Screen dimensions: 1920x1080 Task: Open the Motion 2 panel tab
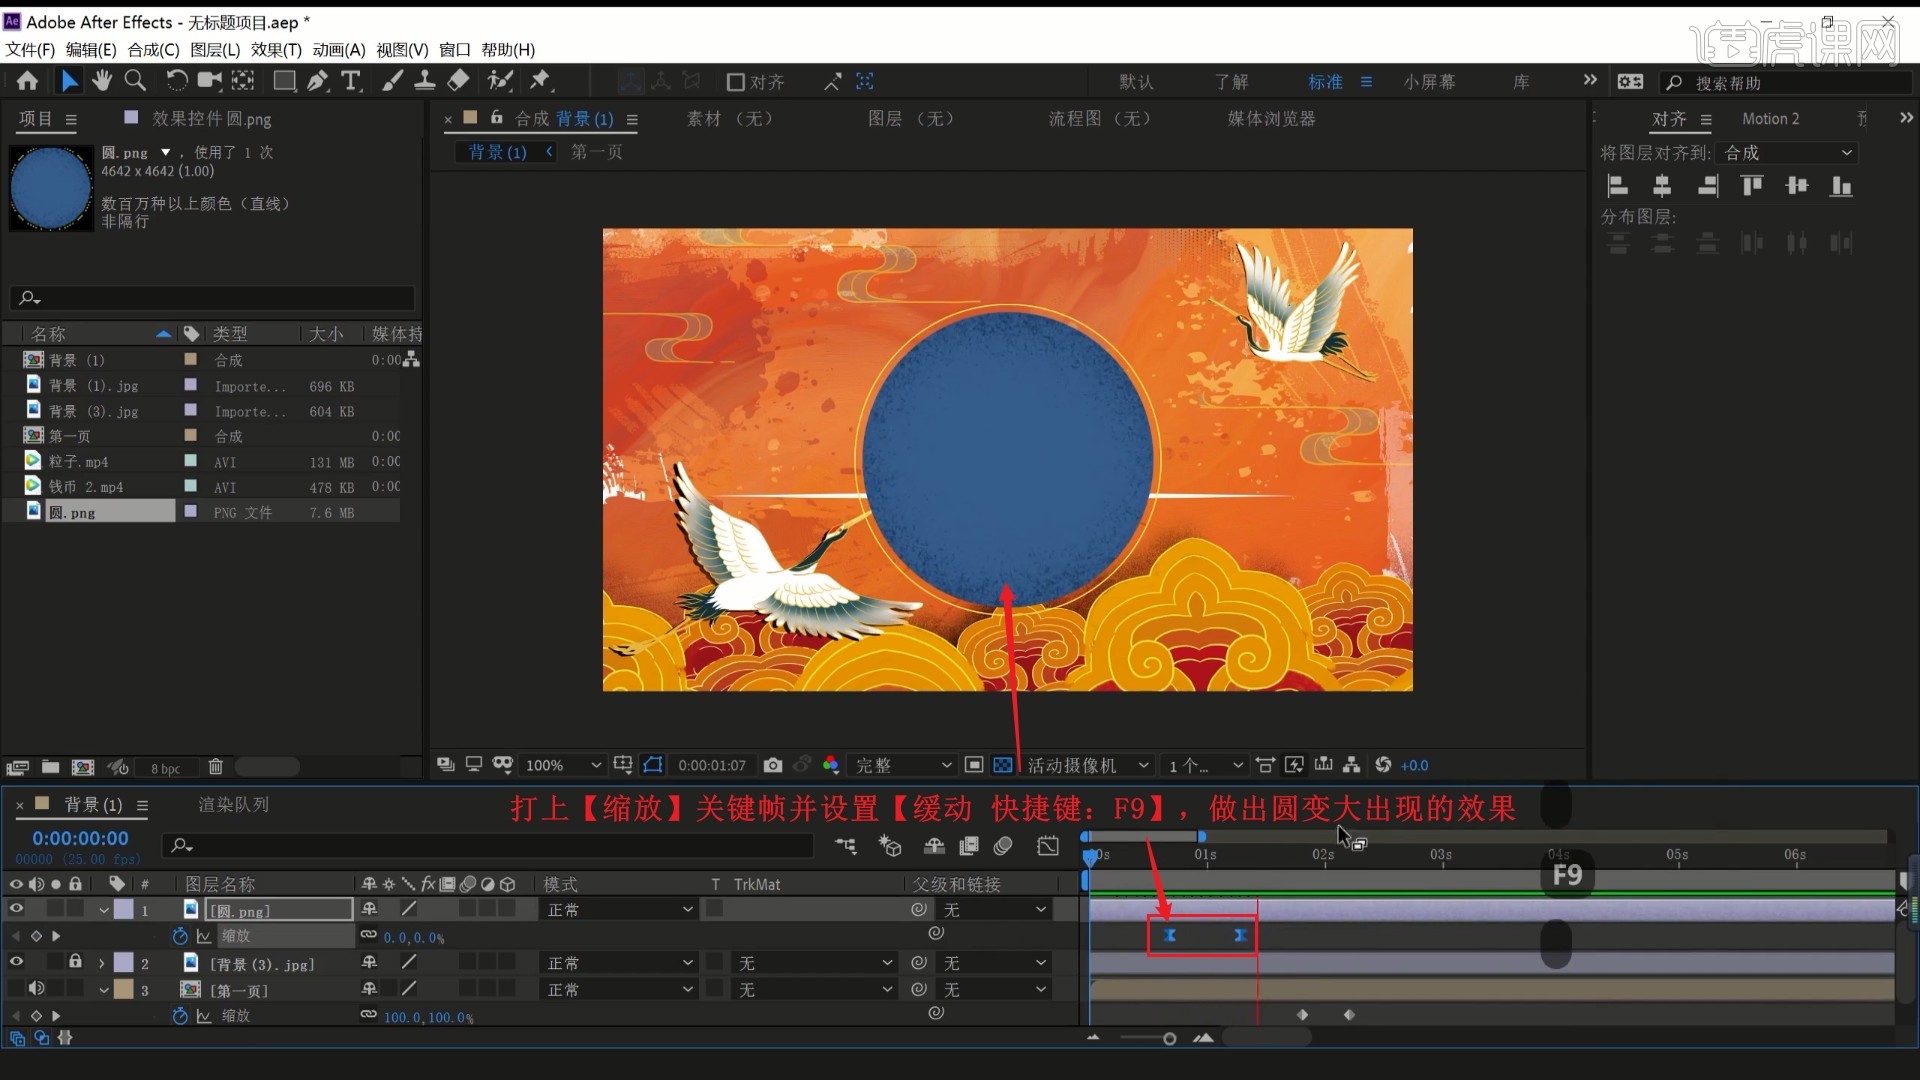1770,119
